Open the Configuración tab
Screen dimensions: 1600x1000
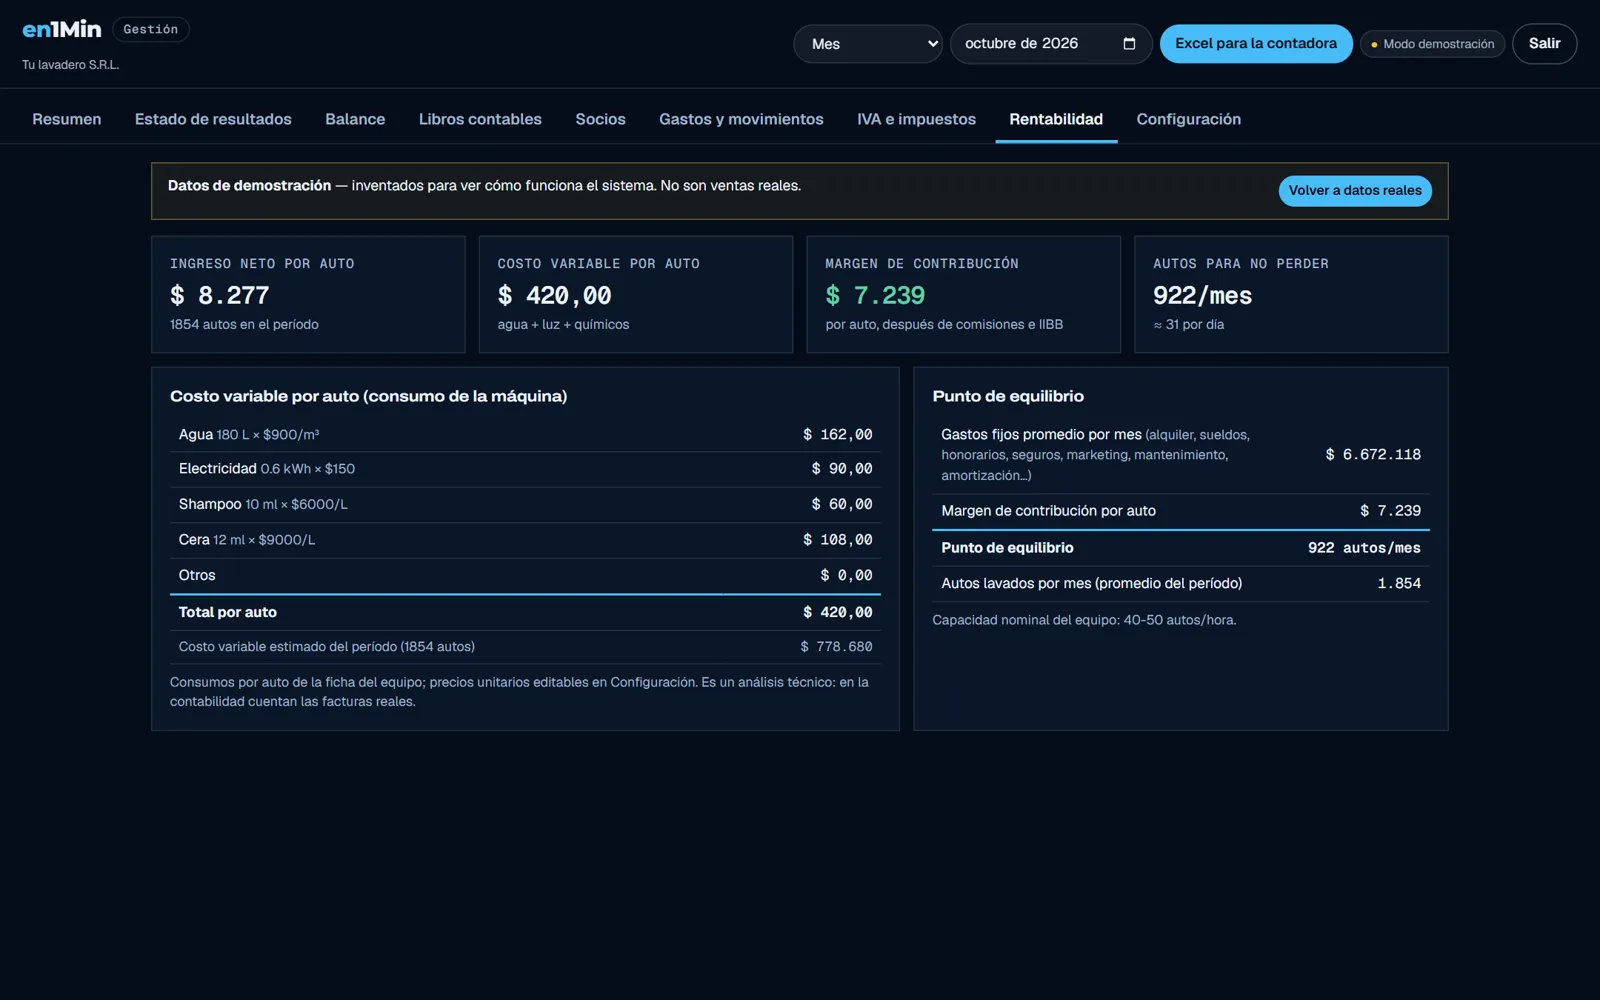(x=1188, y=119)
